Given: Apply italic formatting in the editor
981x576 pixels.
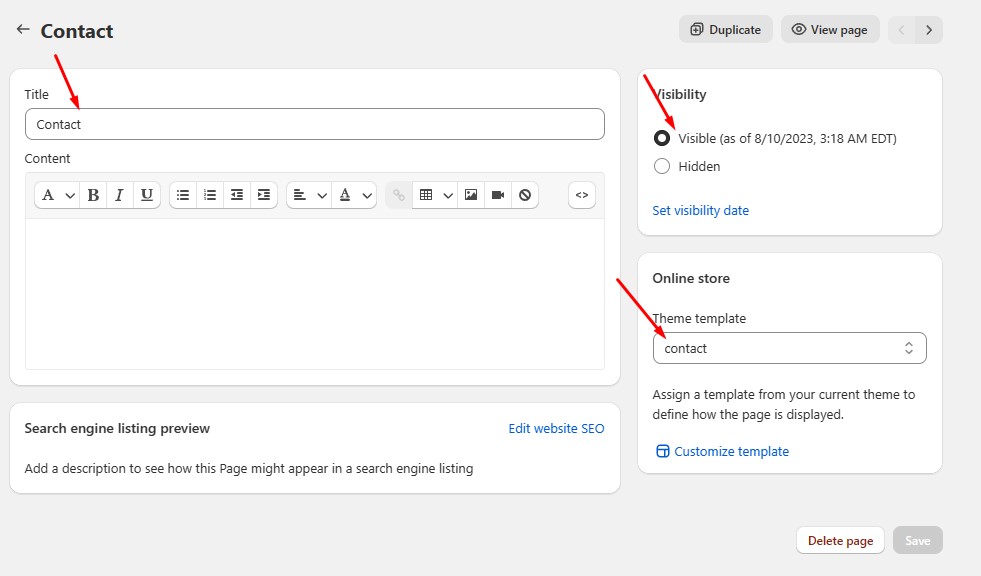Looking at the screenshot, I should pos(120,195).
